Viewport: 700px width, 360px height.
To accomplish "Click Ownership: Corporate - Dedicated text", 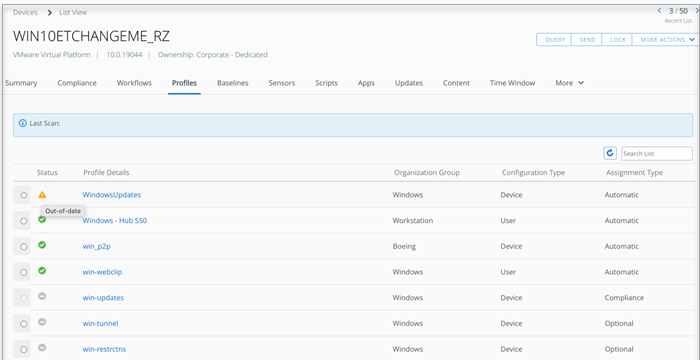I will click(212, 55).
